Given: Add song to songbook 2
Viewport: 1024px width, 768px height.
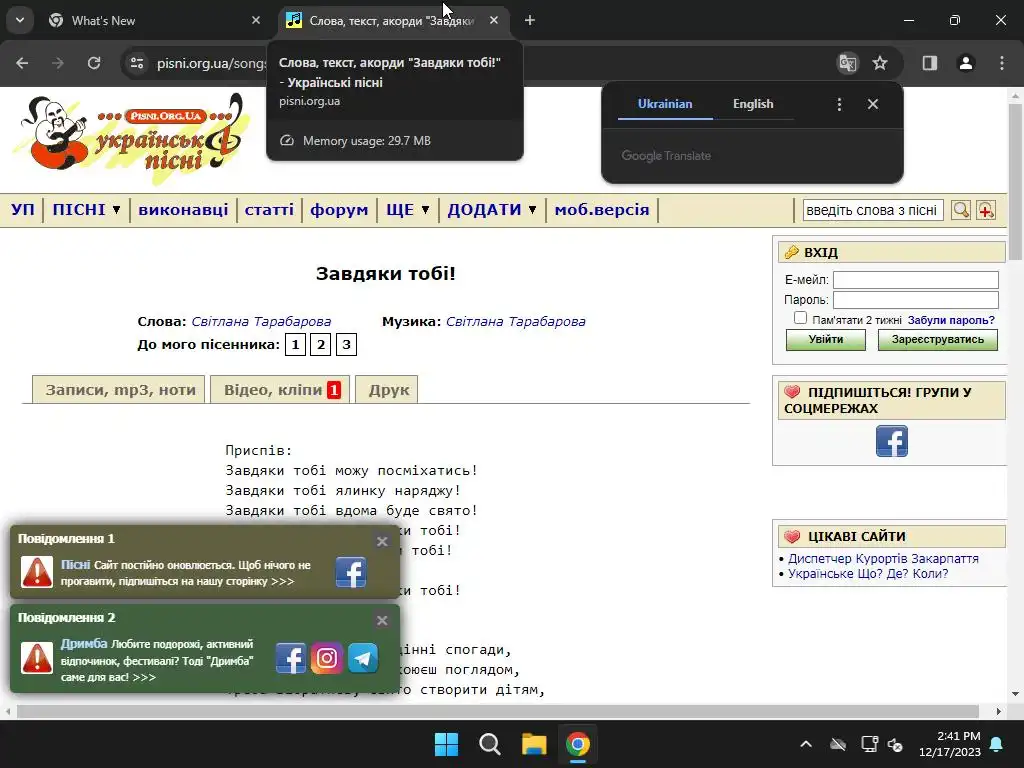Looking at the screenshot, I should point(321,344).
